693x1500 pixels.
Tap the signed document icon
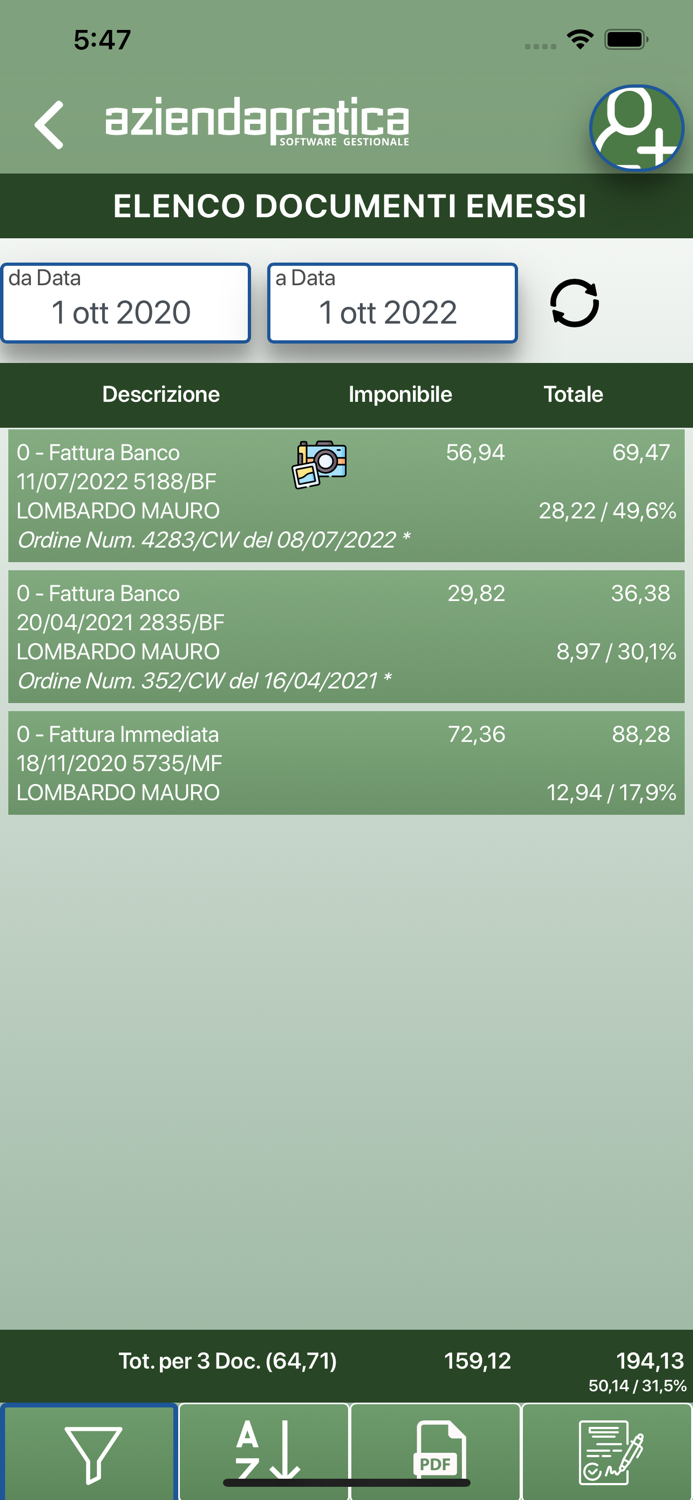click(608, 1452)
